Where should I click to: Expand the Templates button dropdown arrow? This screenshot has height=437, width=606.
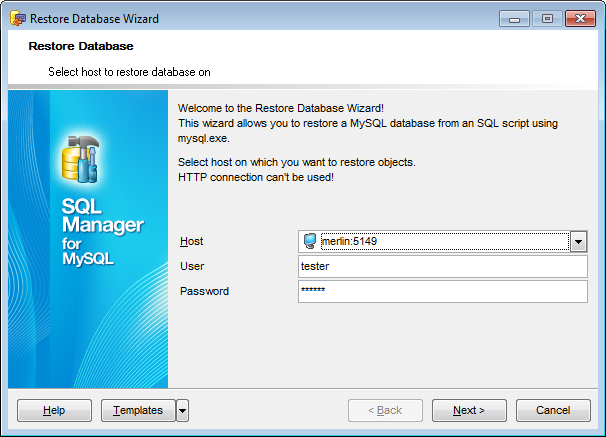(x=182, y=410)
